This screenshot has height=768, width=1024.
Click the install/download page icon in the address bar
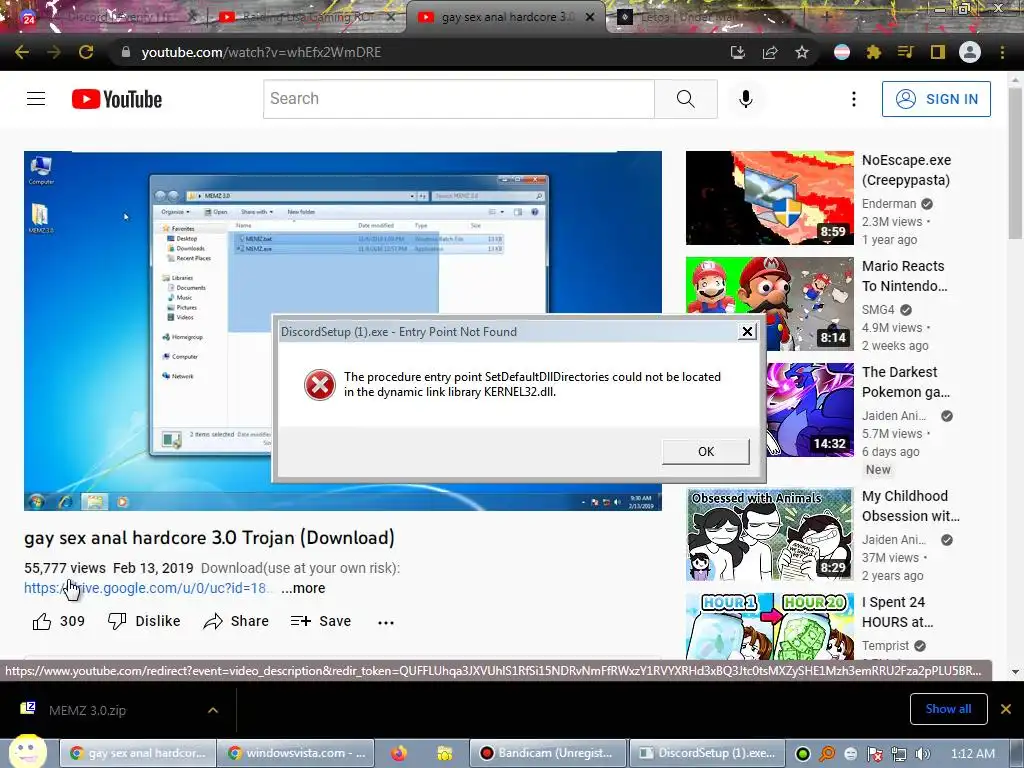pos(738,52)
